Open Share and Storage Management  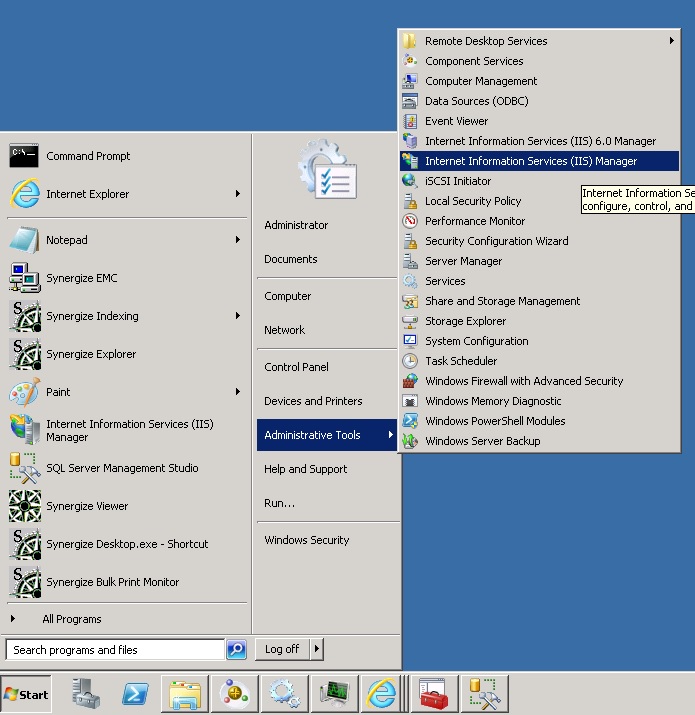click(x=539, y=301)
